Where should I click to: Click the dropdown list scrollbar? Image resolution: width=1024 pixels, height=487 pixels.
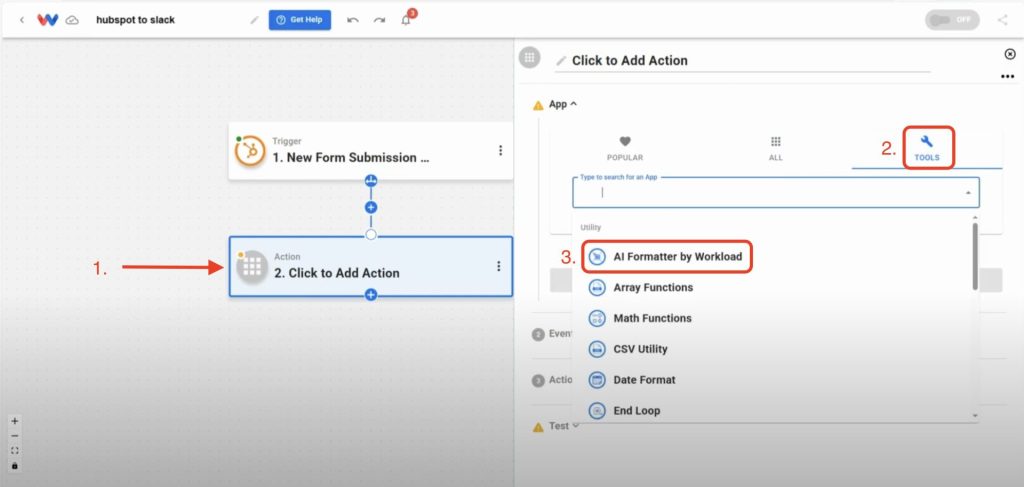[x=975, y=256]
